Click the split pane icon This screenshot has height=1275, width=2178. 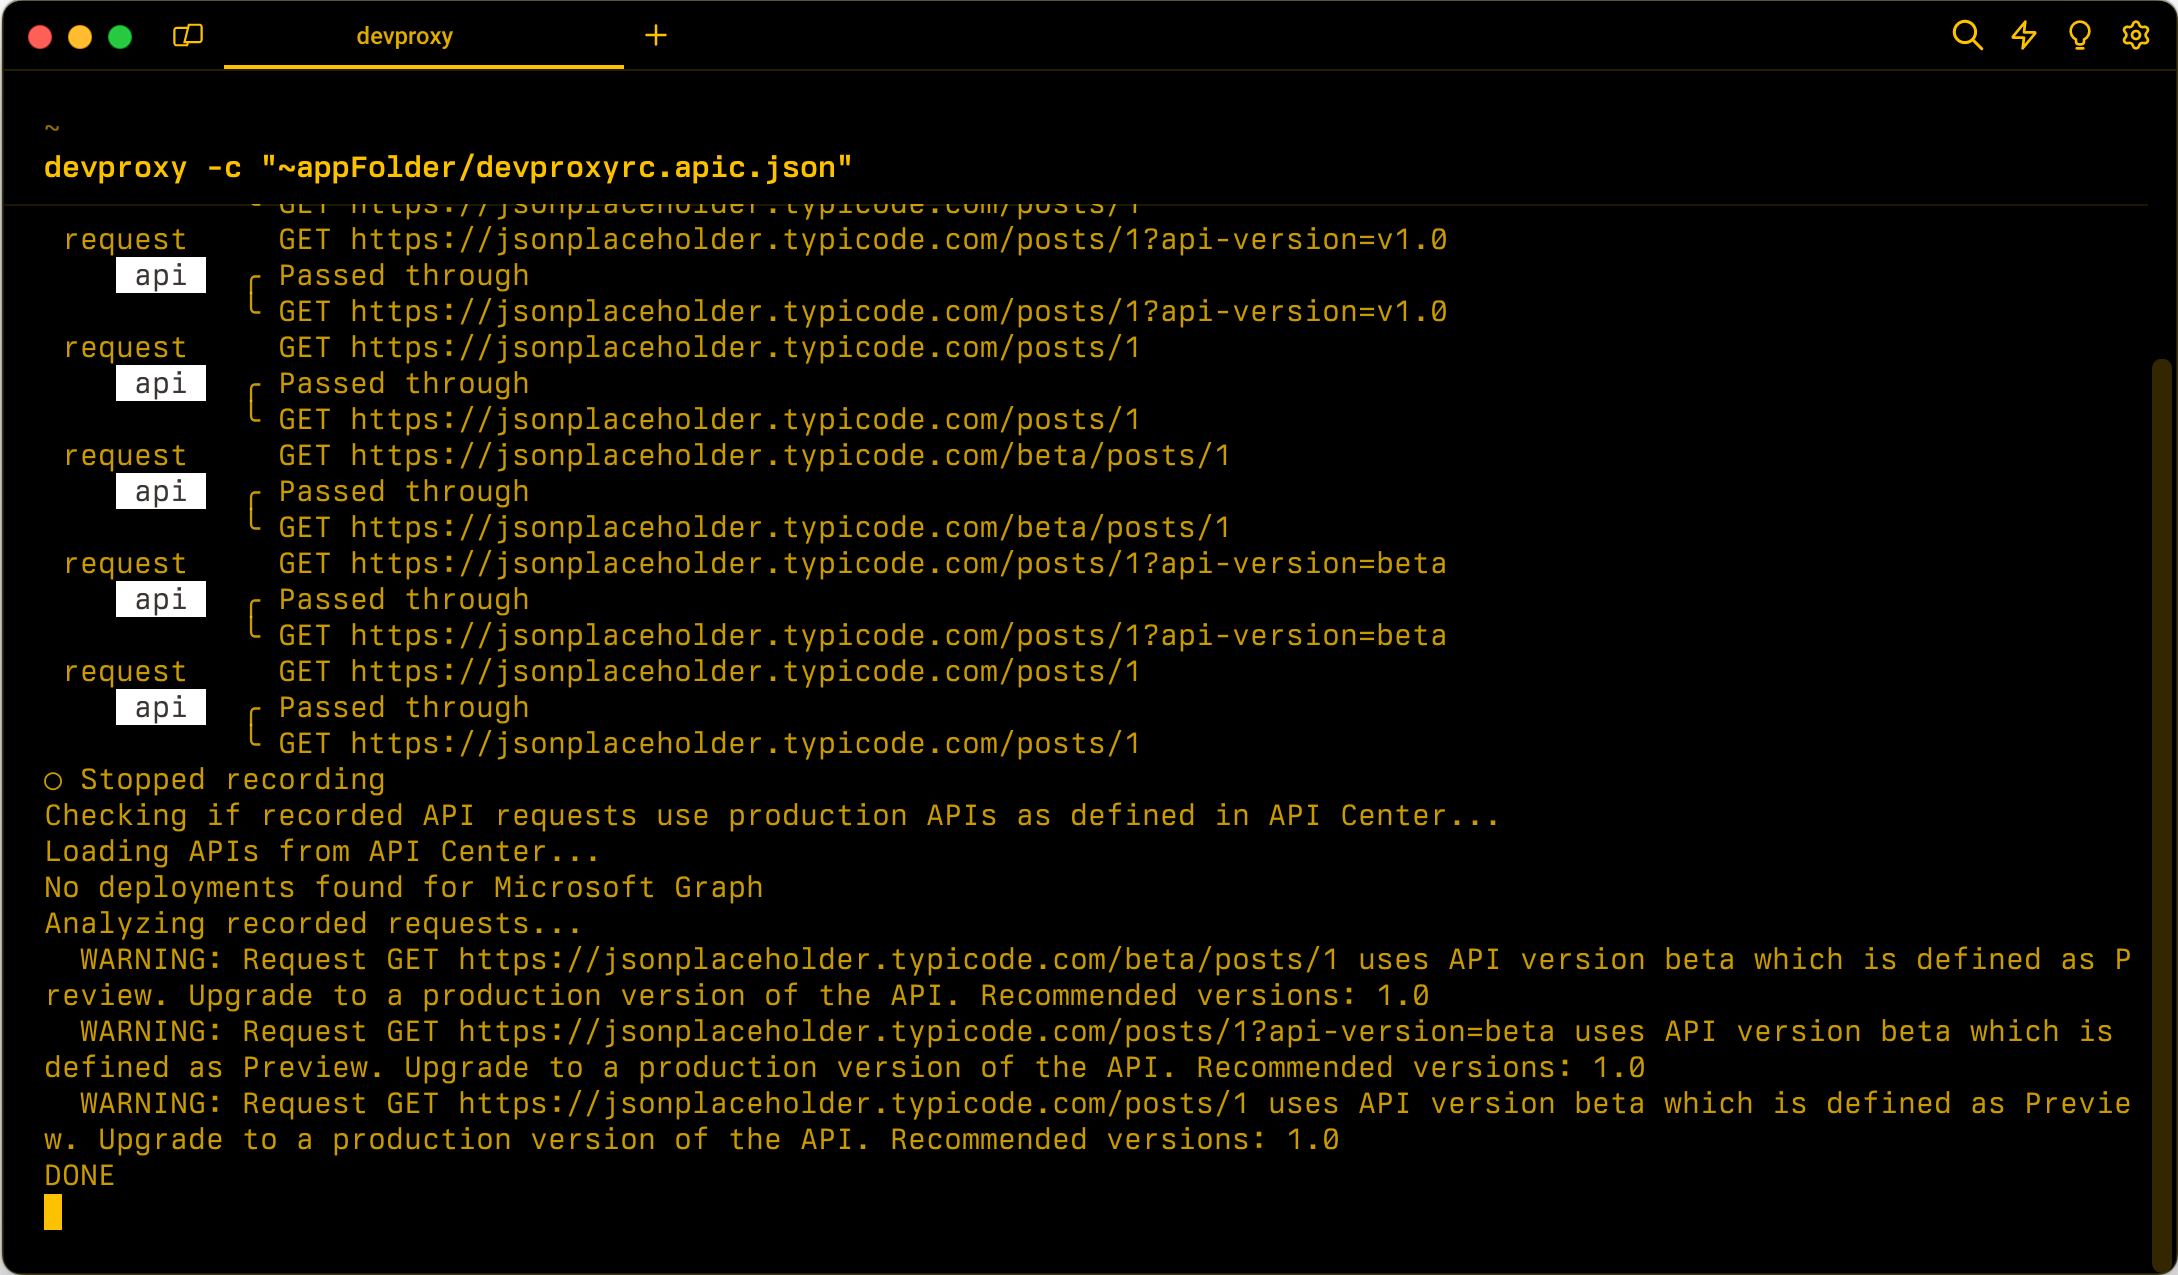(188, 36)
